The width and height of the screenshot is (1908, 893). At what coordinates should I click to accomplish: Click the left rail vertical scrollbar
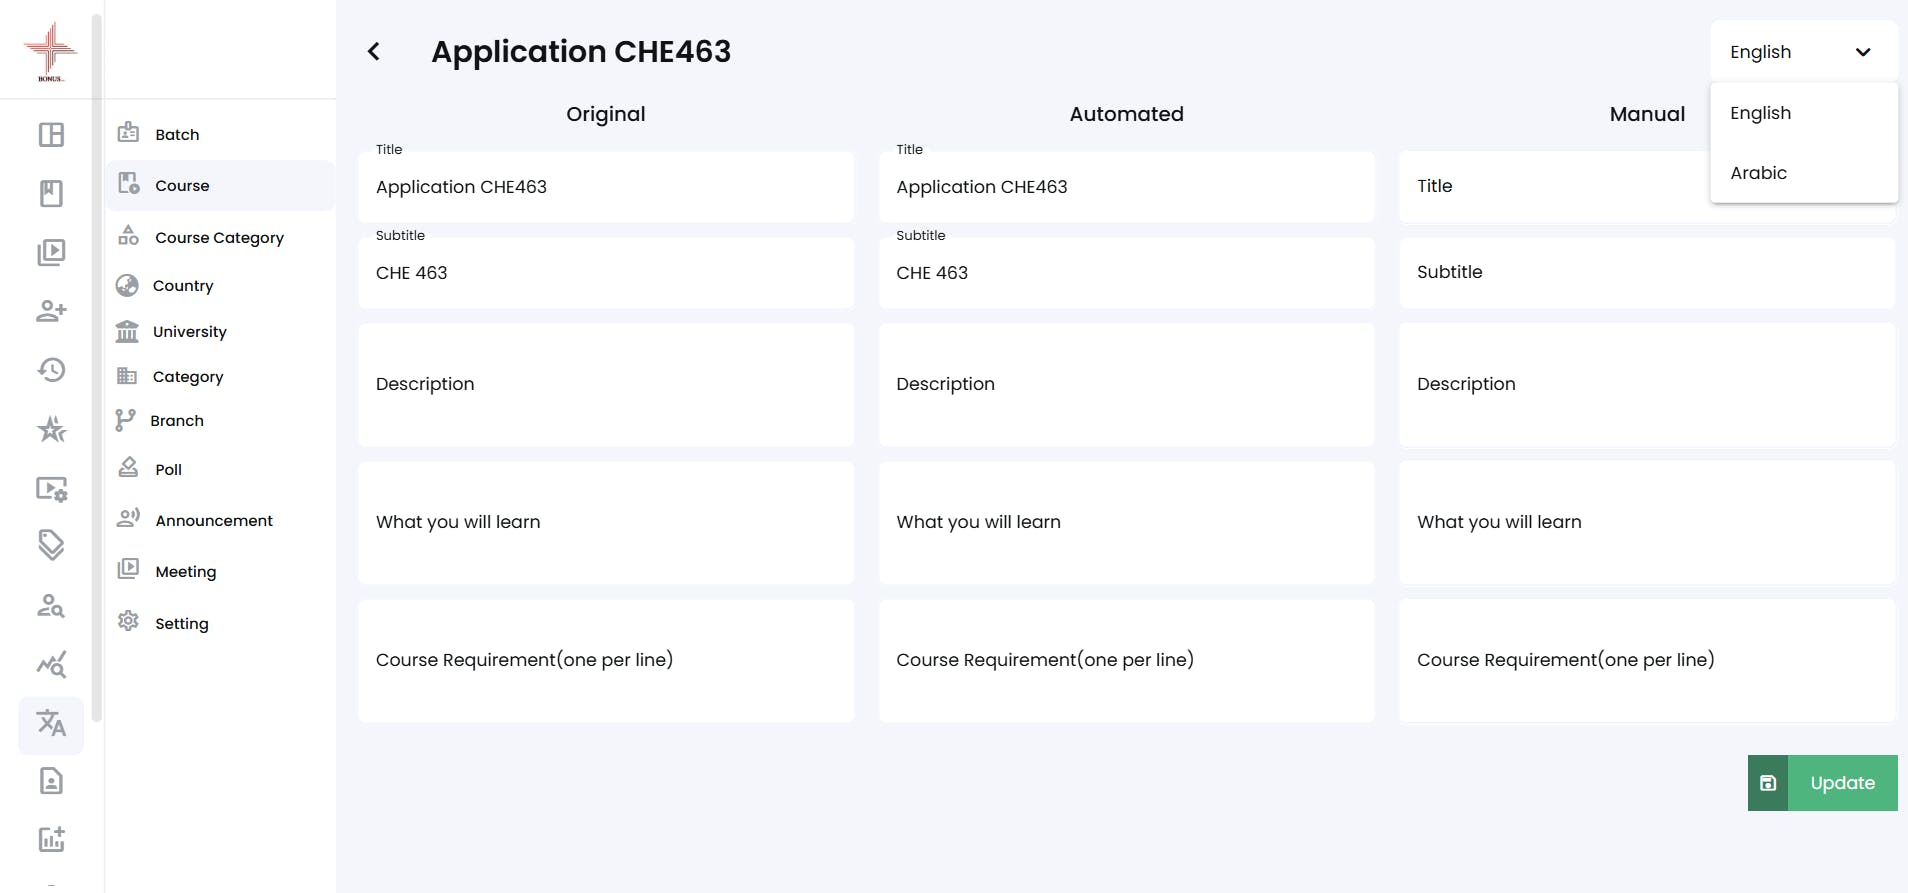[x=96, y=368]
